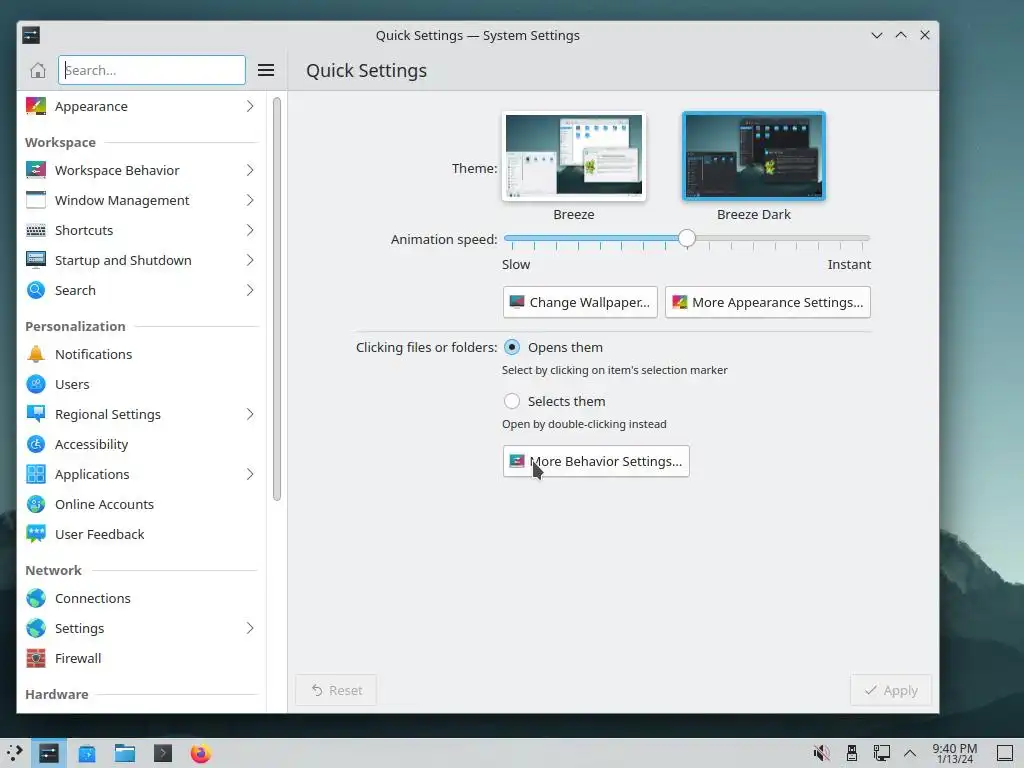1024x768 pixels.
Task: Click the Apply button
Action: (x=891, y=690)
